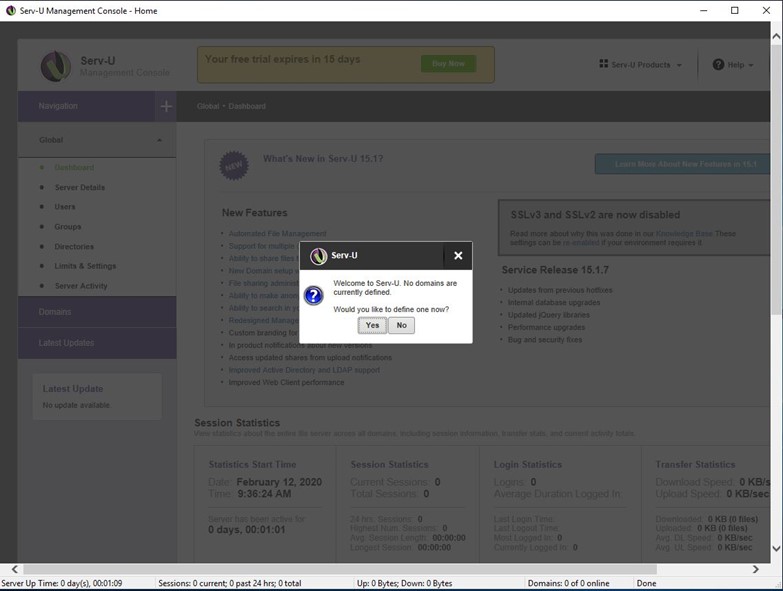Click No in the Serv-U dialog
783x591 pixels.
tap(401, 325)
